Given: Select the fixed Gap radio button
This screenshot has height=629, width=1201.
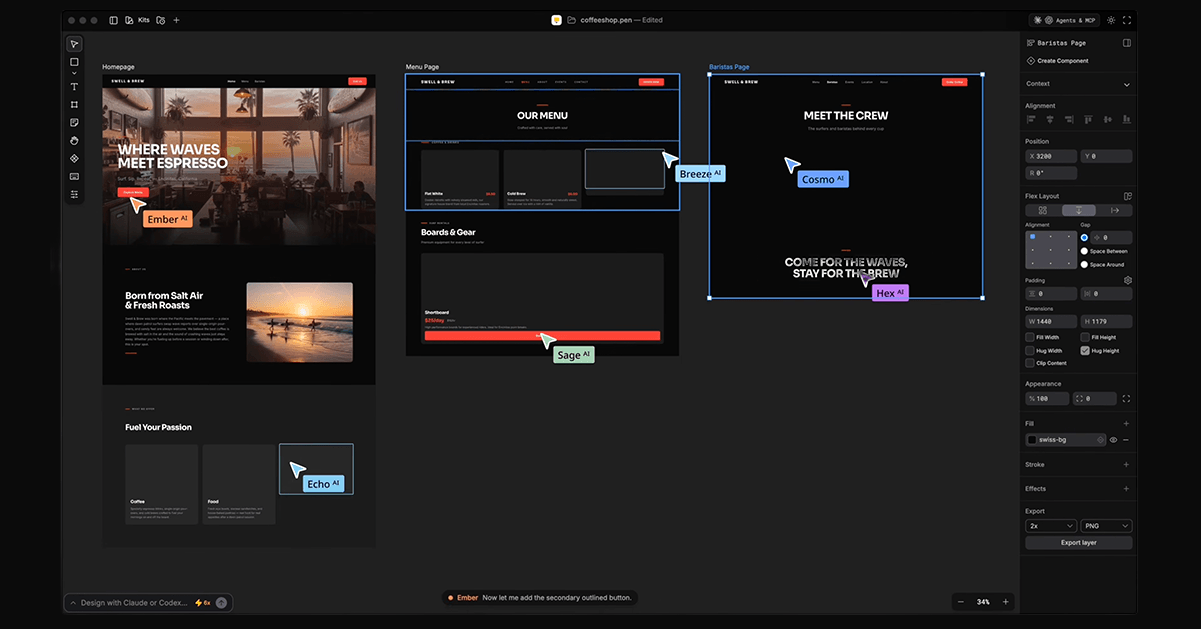Looking at the screenshot, I should point(1084,238).
